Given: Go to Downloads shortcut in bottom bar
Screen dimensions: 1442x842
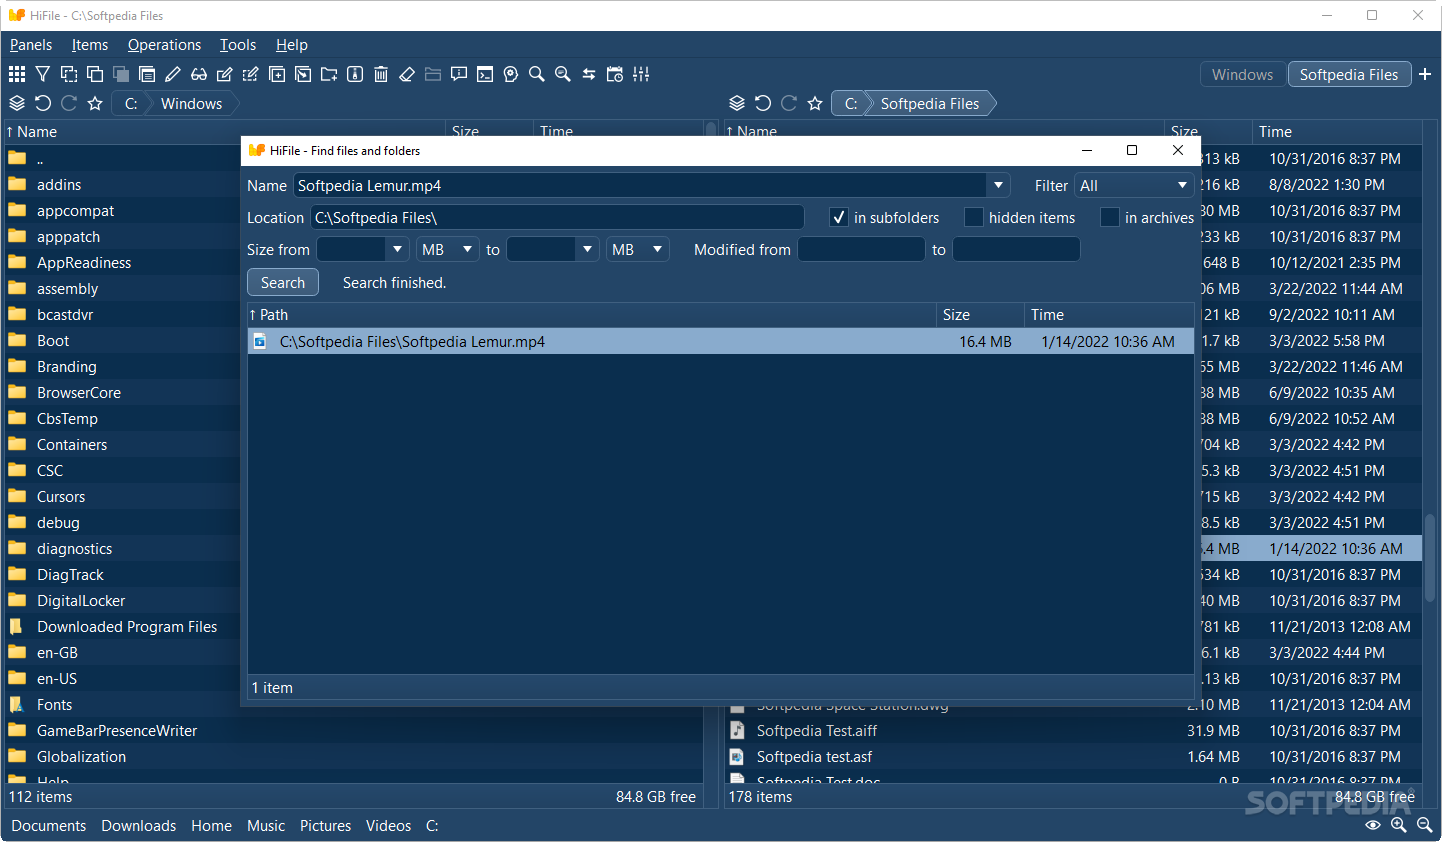Looking at the screenshot, I should tap(138, 825).
